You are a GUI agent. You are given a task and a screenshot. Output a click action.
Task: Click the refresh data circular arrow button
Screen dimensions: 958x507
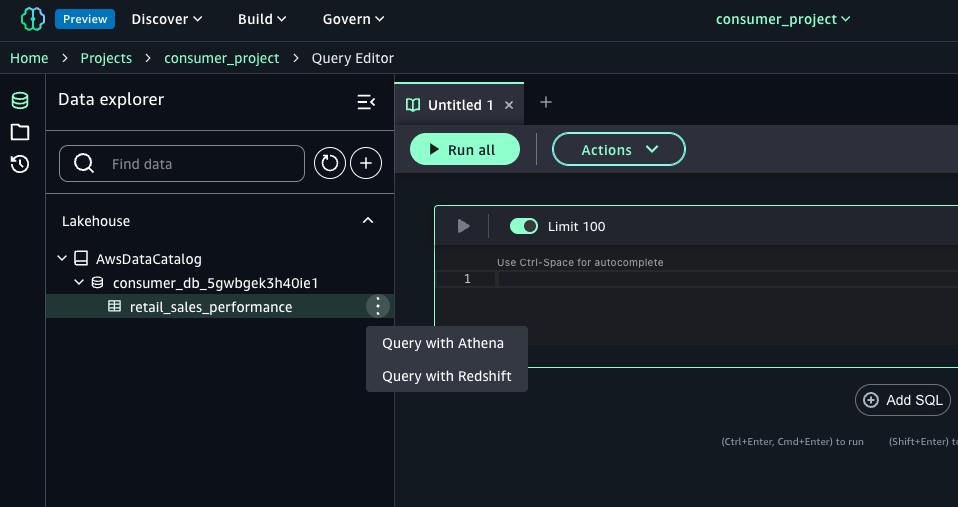(330, 163)
